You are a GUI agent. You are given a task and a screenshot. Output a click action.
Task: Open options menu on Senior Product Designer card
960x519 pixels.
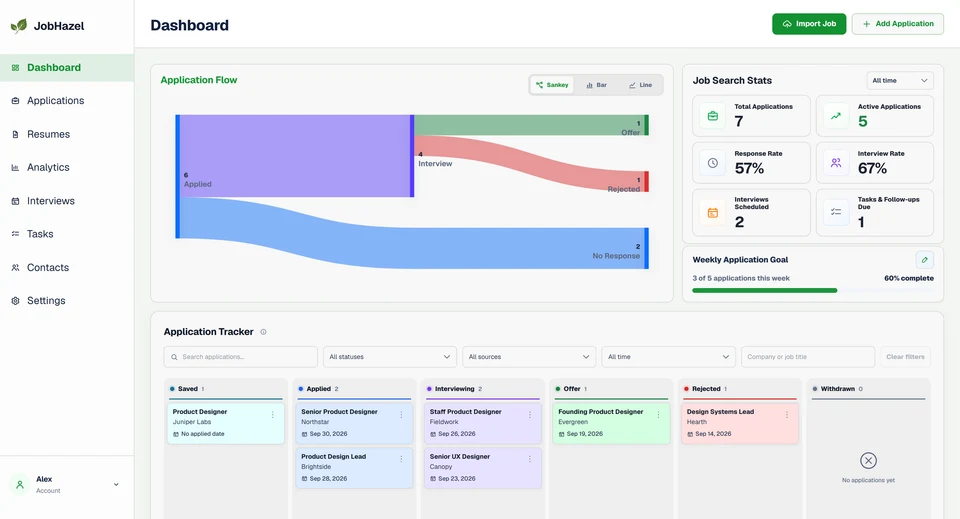[x=401, y=415]
